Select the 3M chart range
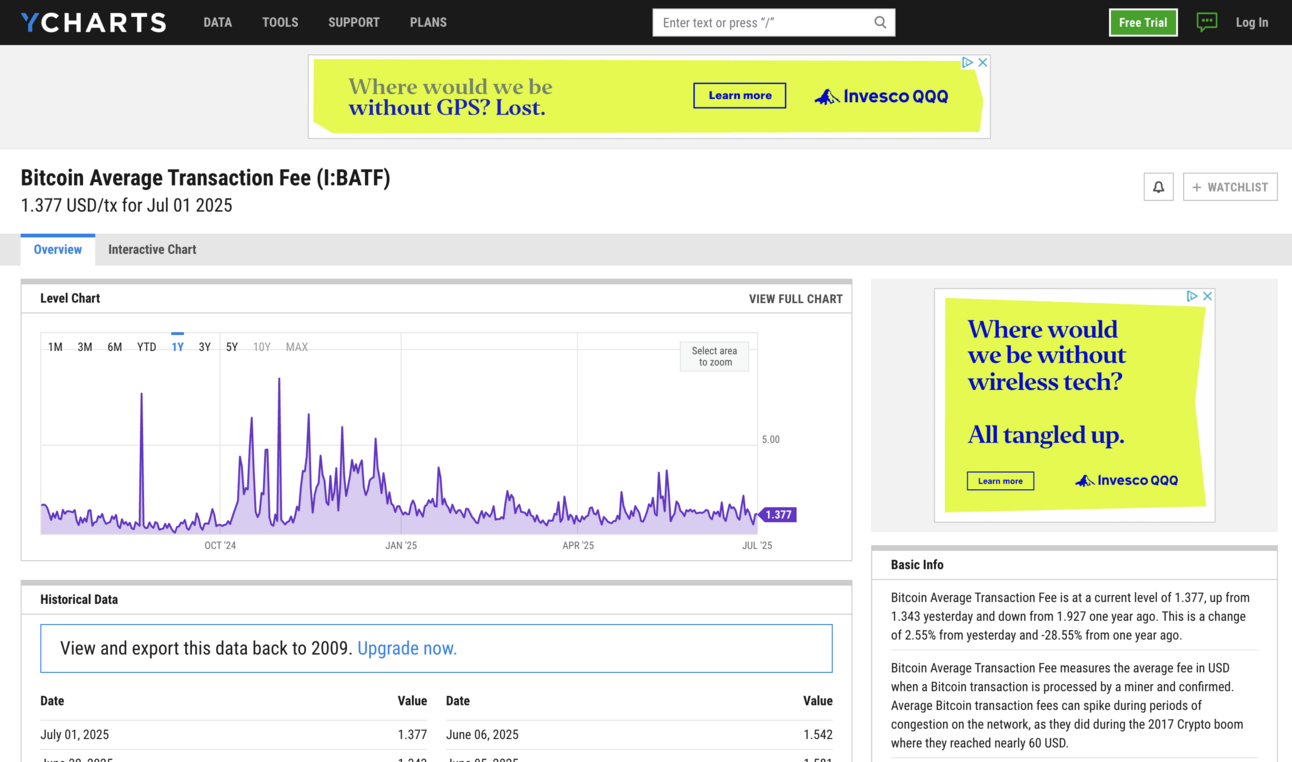This screenshot has width=1292, height=762. point(85,347)
